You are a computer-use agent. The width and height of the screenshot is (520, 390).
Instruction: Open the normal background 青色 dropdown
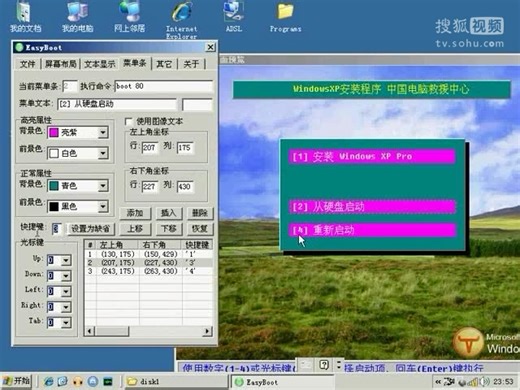click(103, 186)
